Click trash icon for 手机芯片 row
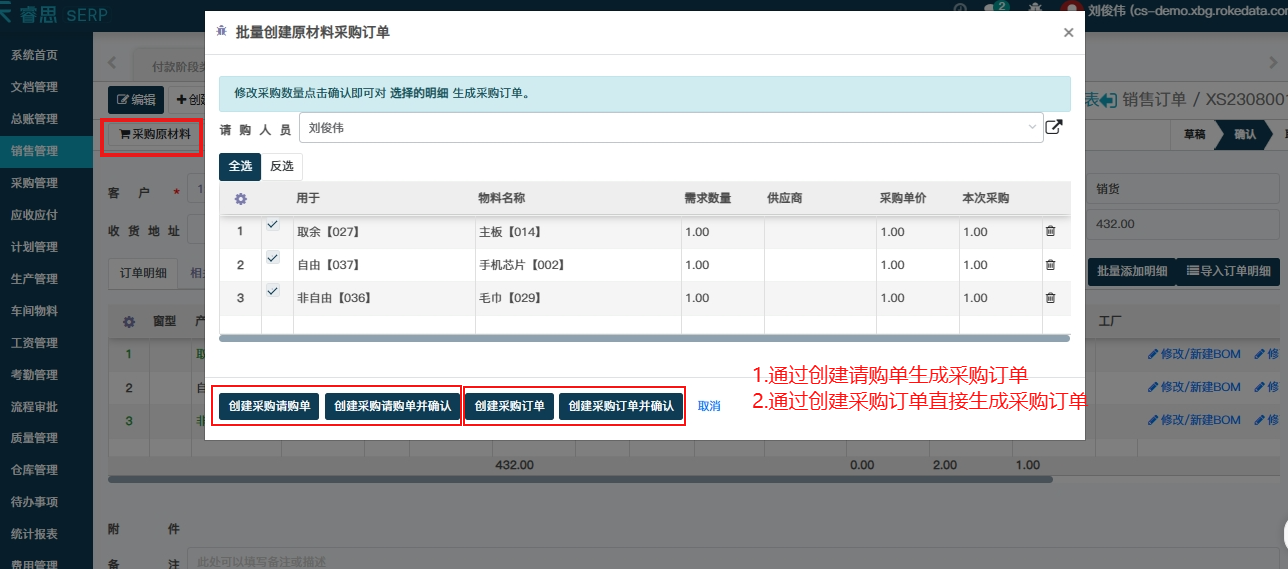Screen dimensions: 1288x569 click(x=1050, y=265)
